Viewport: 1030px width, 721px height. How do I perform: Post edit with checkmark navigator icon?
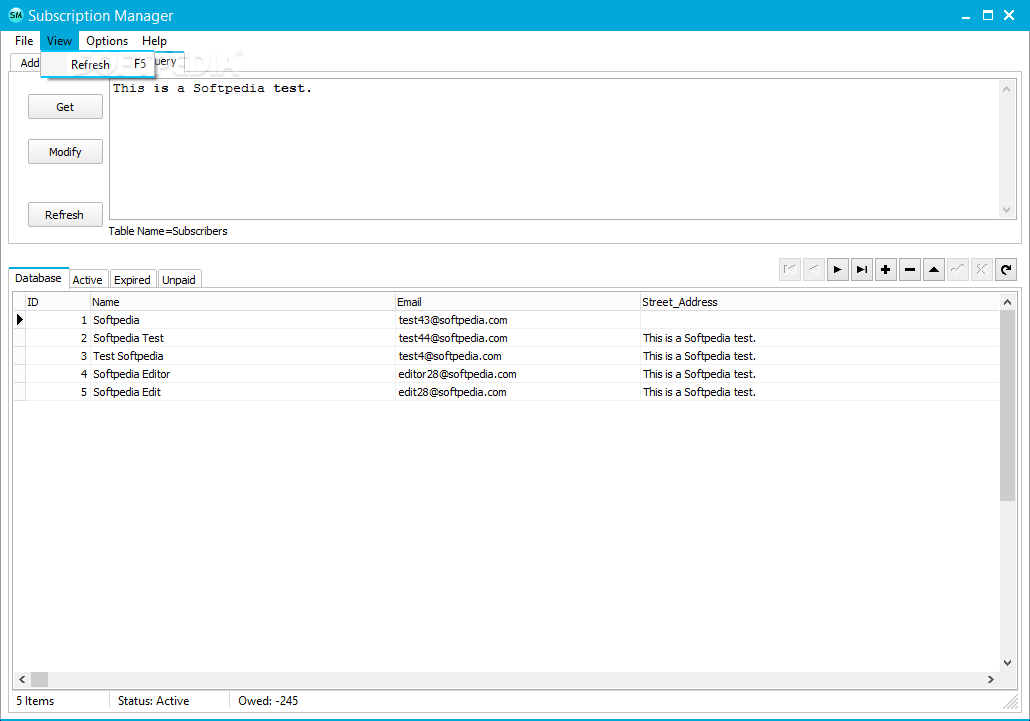958,269
